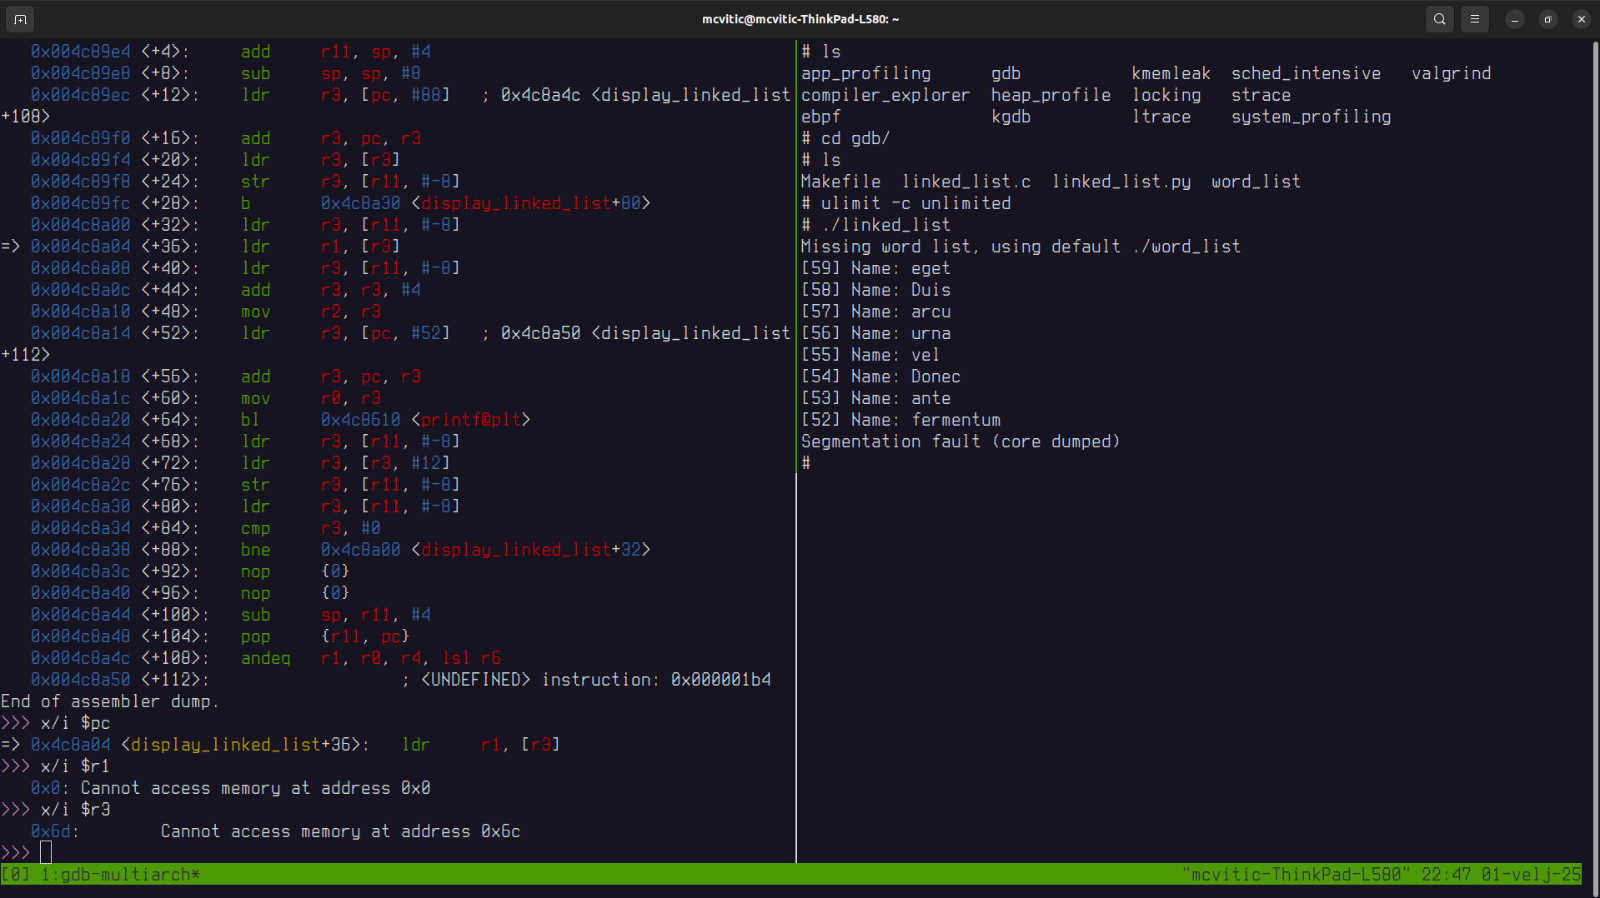This screenshot has width=1600, height=898.
Task: Click the tmux session indicator [0]
Action: (16, 875)
